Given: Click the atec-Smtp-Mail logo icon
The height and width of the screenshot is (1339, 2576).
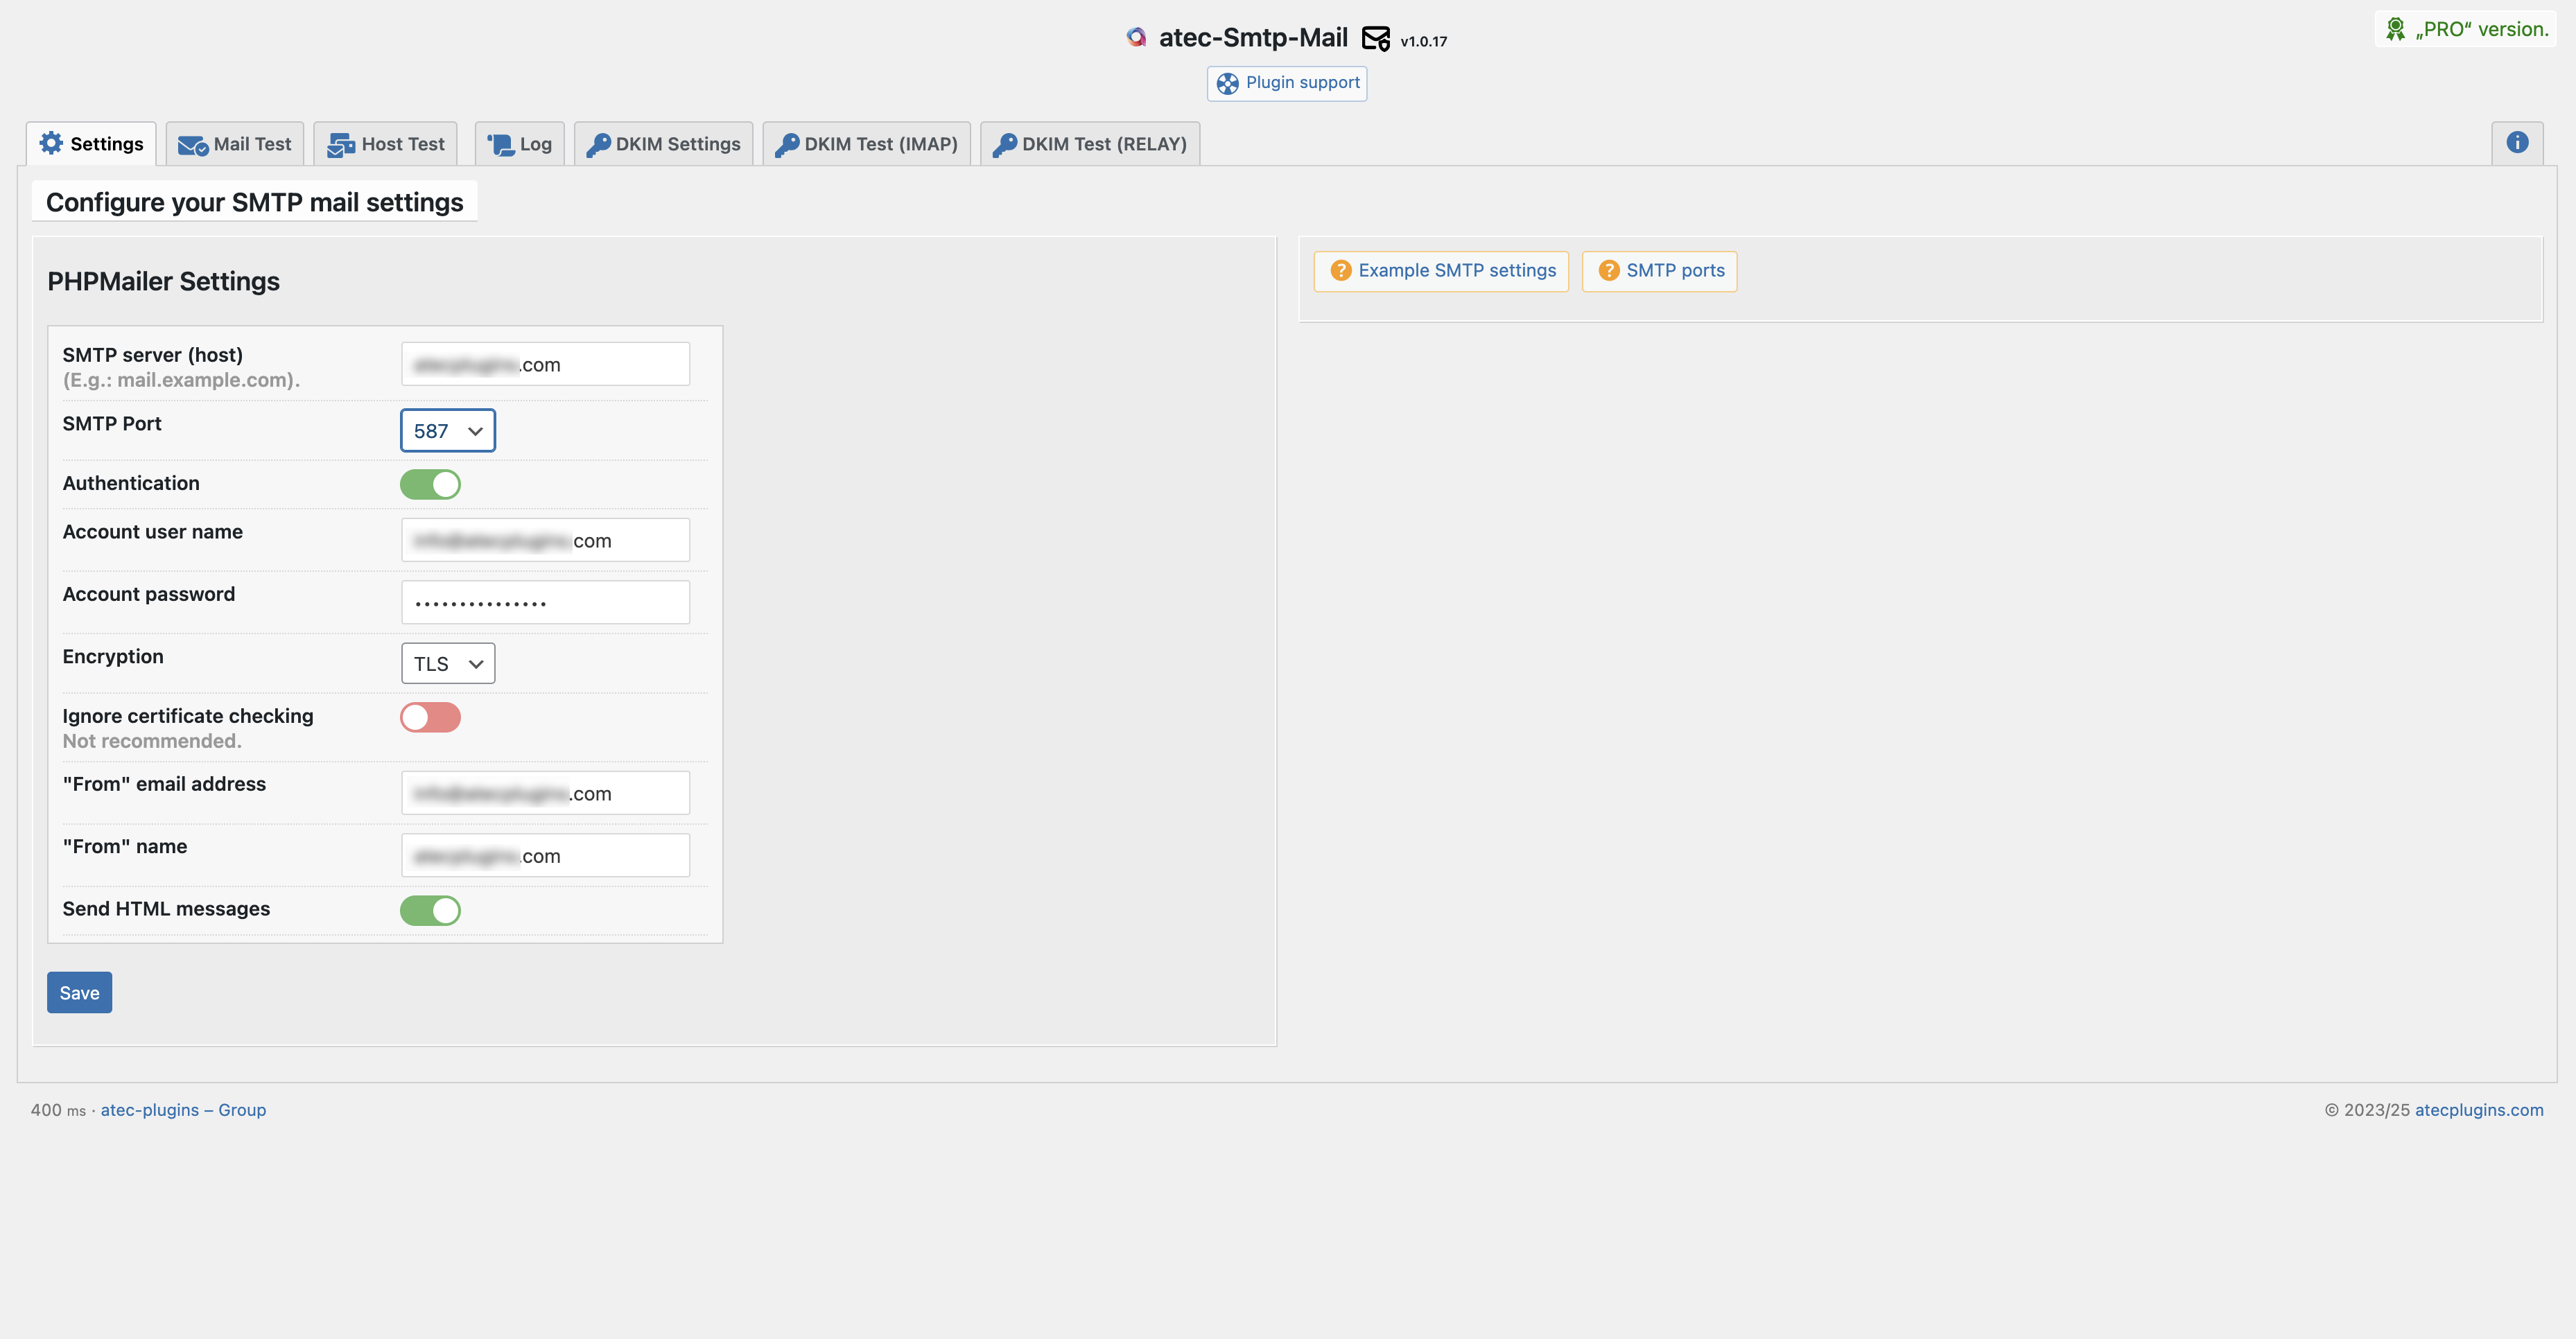Looking at the screenshot, I should point(1136,38).
